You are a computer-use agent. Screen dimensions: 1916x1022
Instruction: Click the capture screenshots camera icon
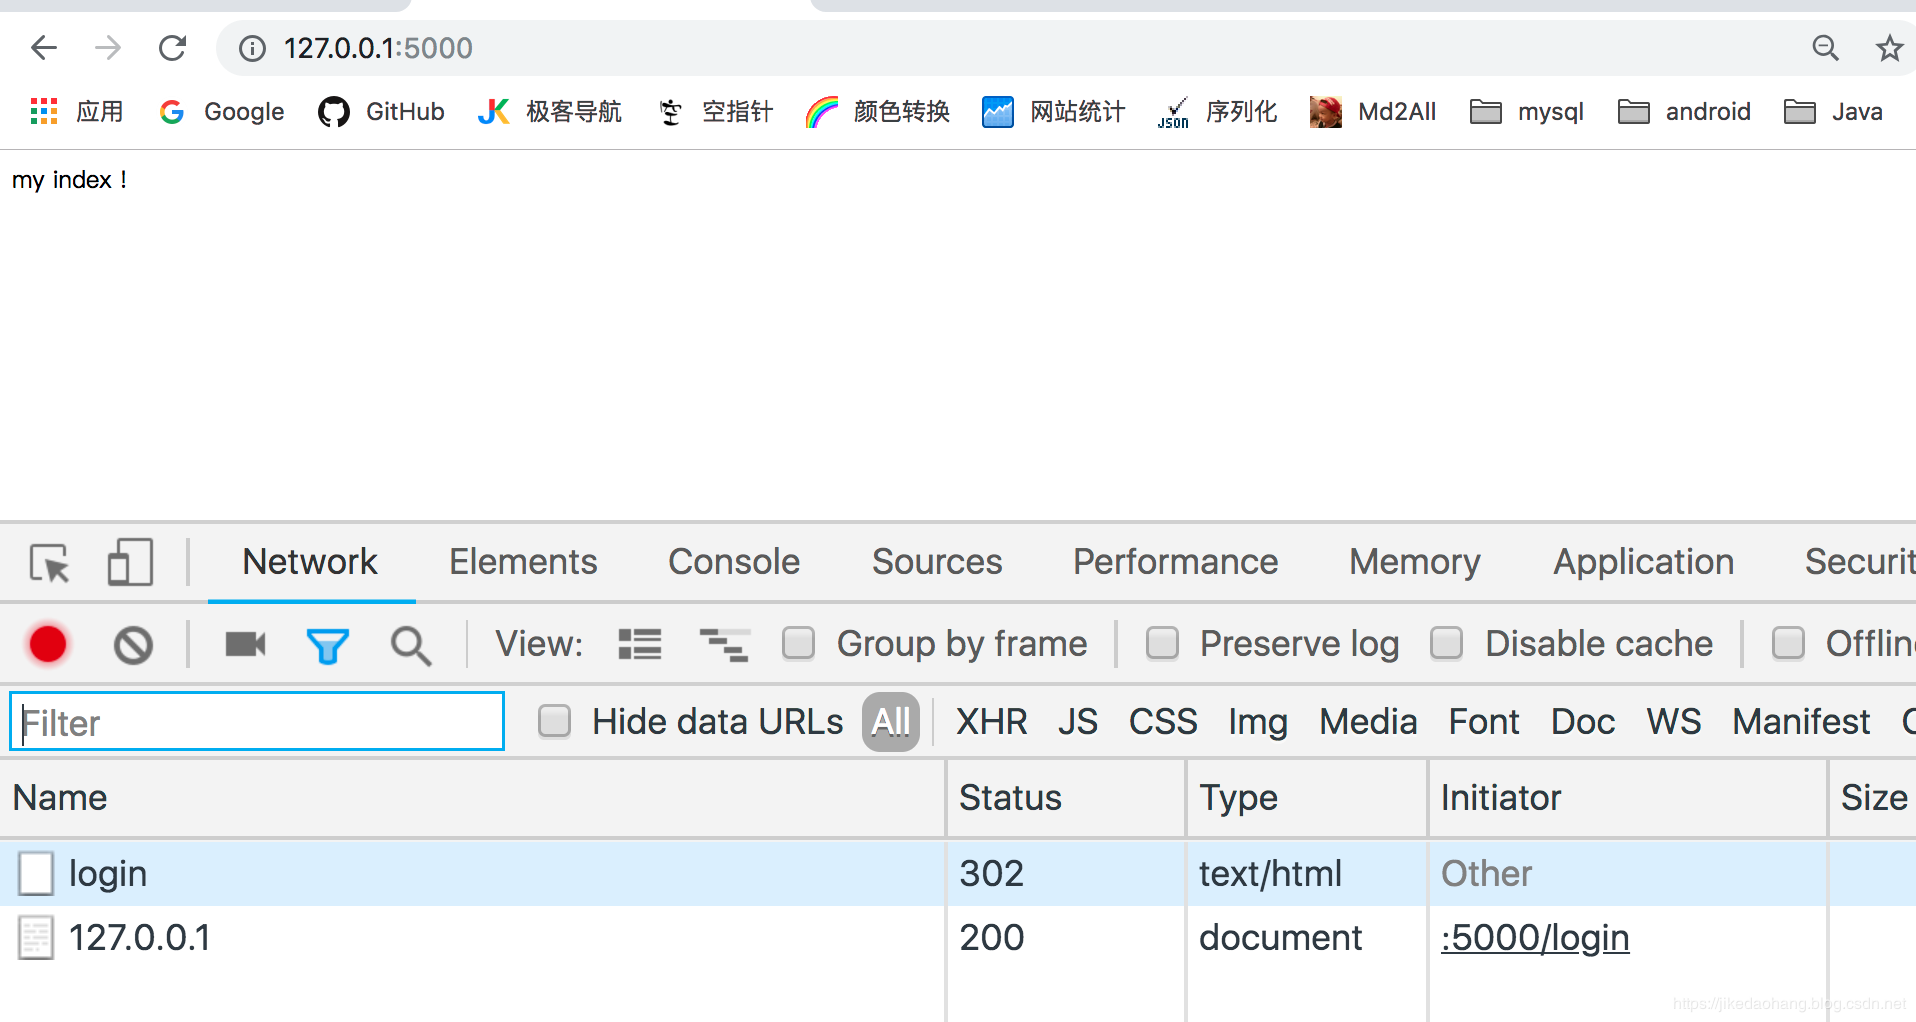(x=245, y=644)
